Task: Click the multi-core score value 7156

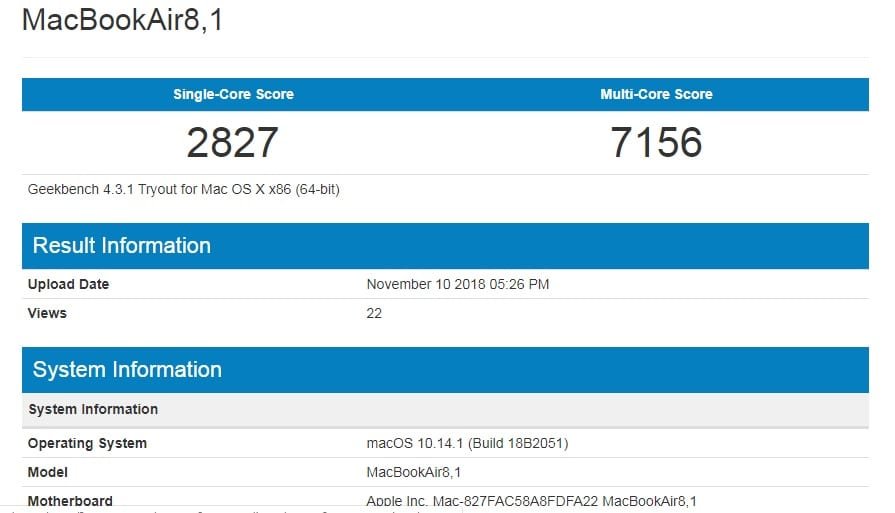Action: pos(656,142)
